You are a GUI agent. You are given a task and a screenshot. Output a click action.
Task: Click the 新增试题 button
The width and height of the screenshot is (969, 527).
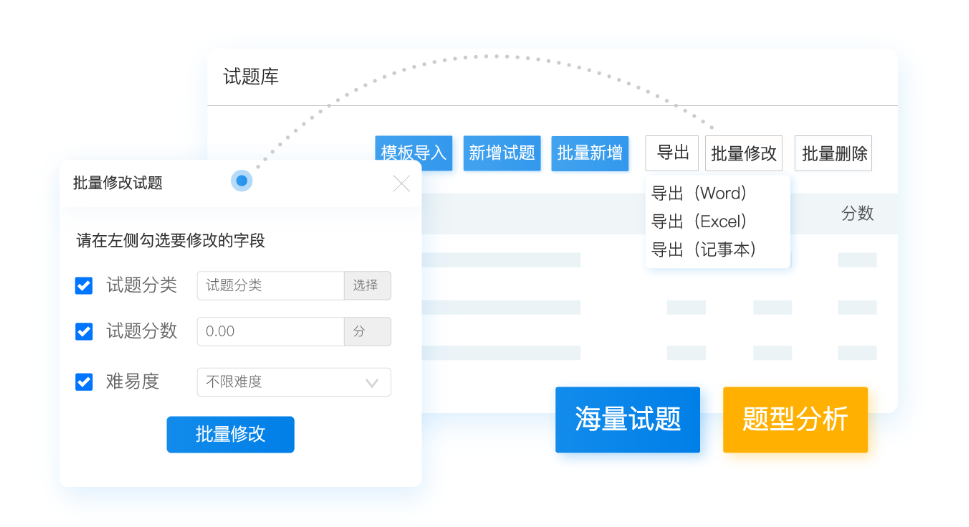tap(502, 153)
